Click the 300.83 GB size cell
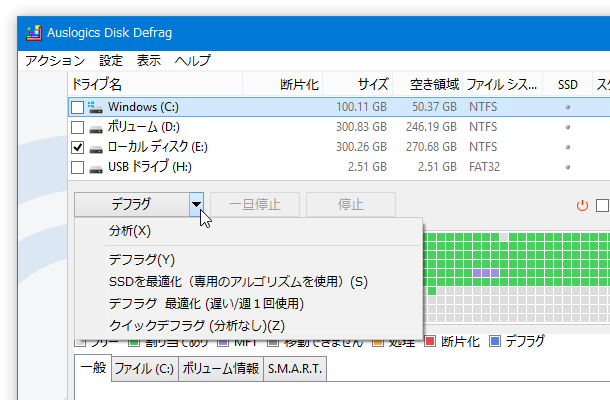The width and height of the screenshot is (610, 400). point(361,127)
